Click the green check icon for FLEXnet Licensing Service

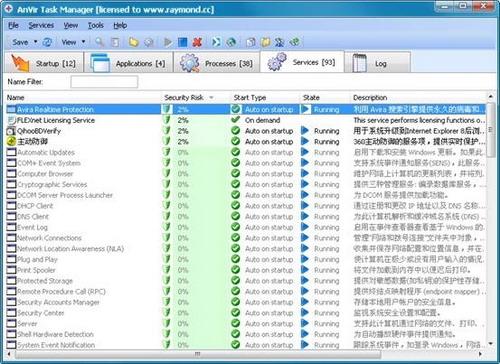tap(236, 120)
